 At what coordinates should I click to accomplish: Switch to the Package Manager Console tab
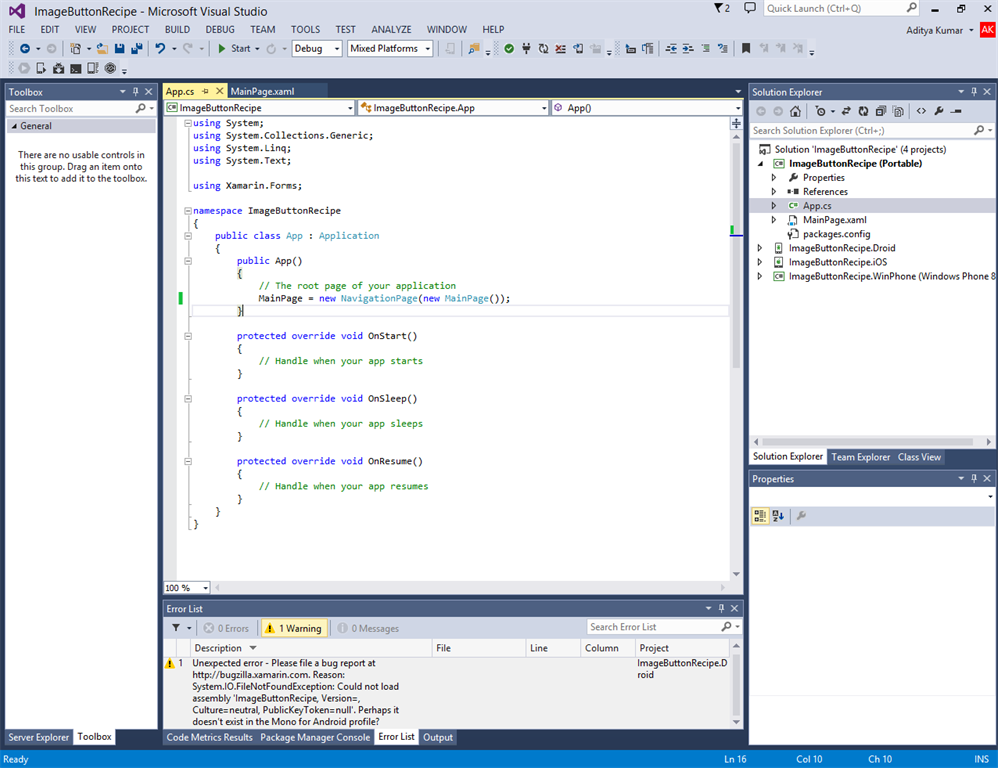pos(315,737)
